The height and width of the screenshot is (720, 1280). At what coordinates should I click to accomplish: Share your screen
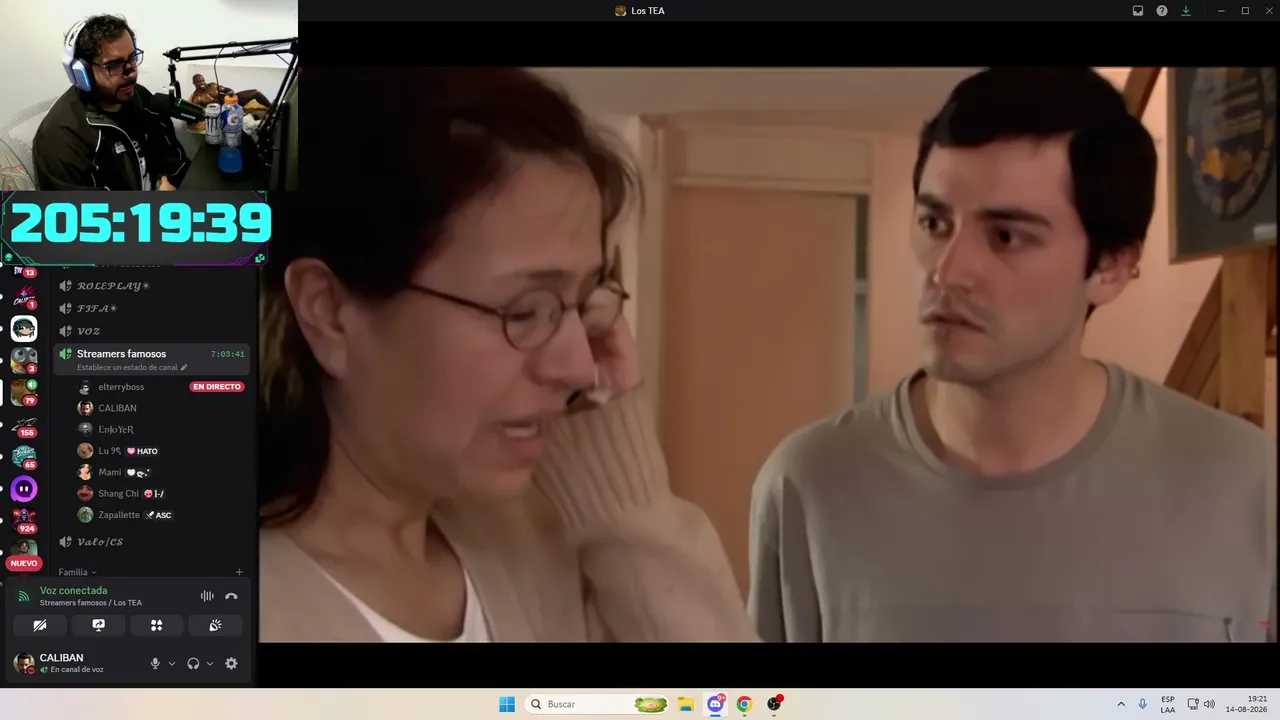tap(98, 625)
